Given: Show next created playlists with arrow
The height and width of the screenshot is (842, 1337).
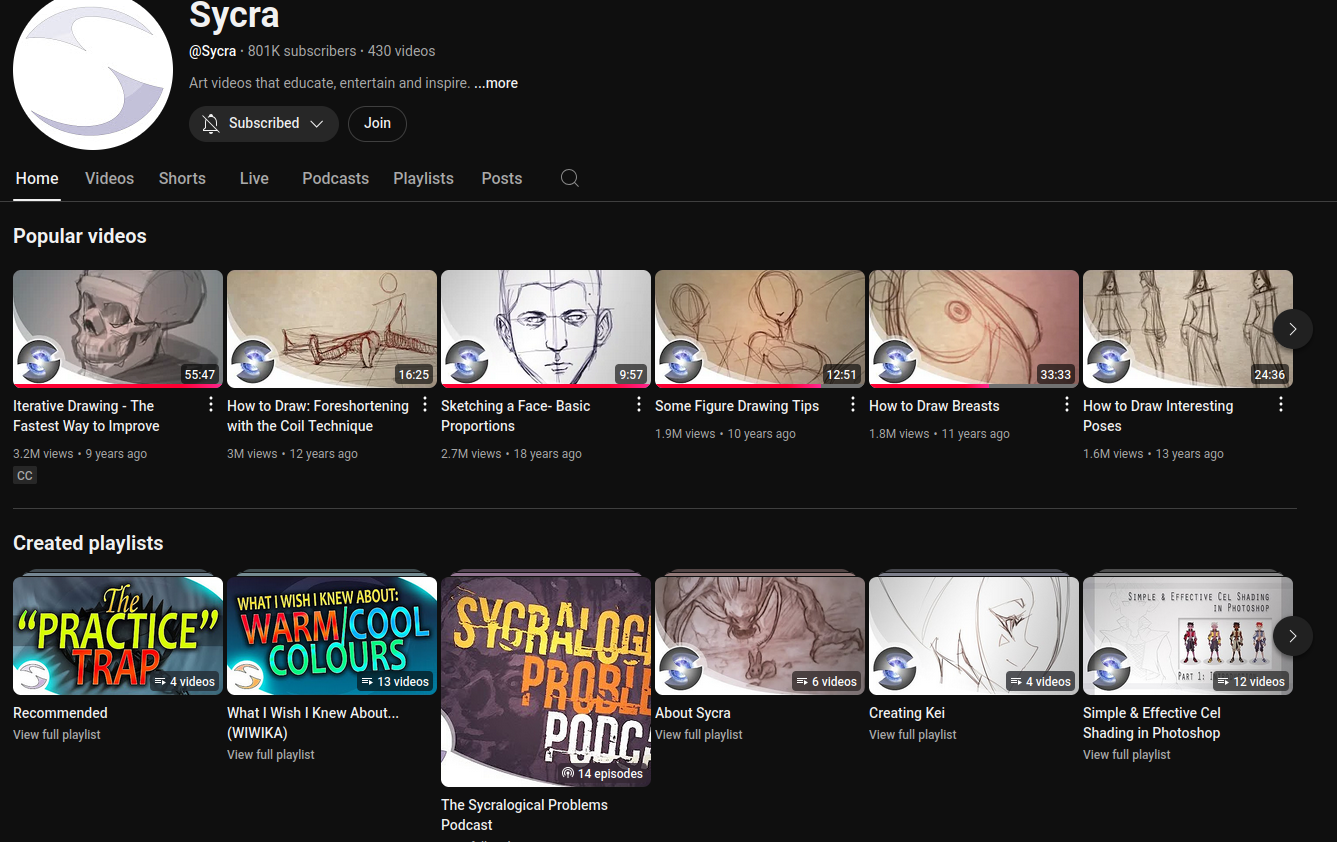Looking at the screenshot, I should (1293, 636).
